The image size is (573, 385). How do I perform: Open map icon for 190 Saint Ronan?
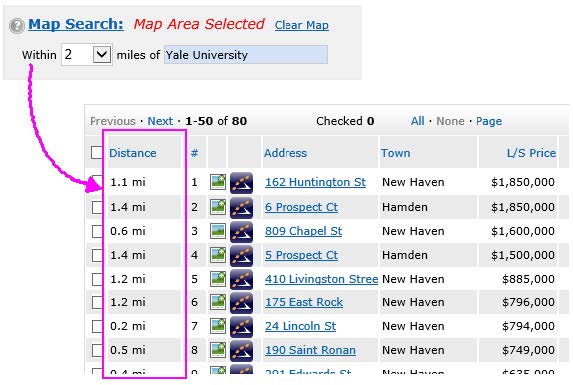[x=242, y=351]
